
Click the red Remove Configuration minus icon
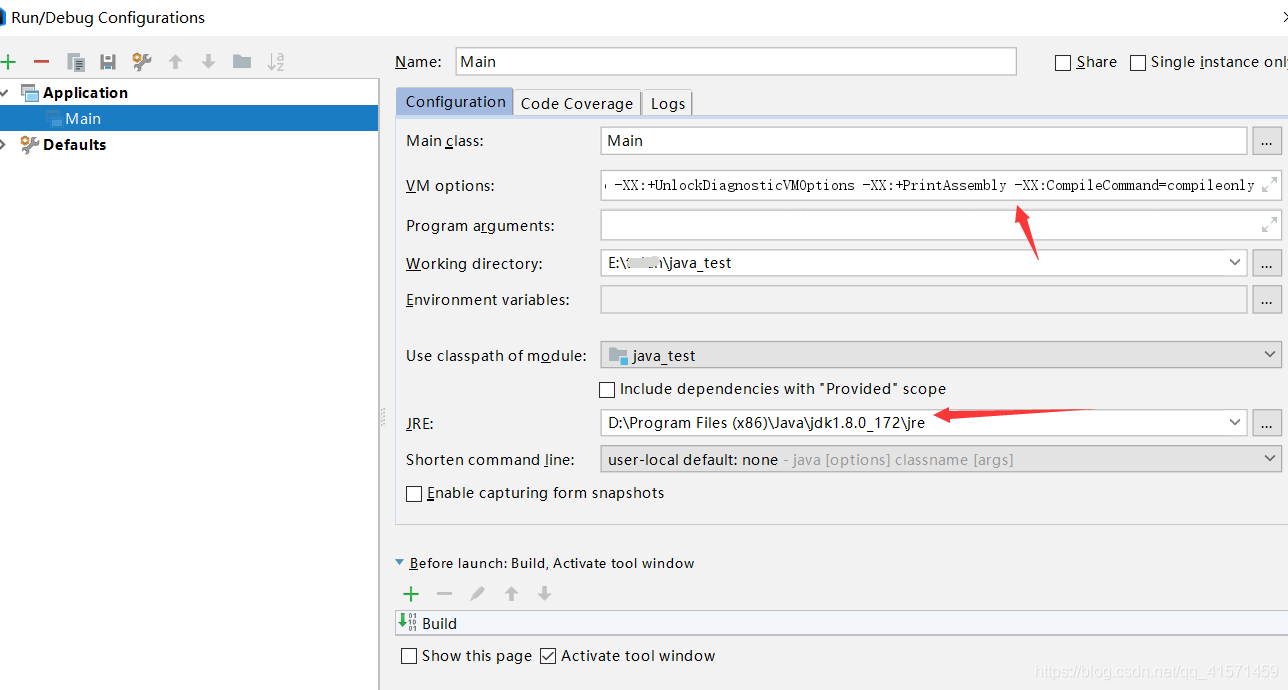[41, 62]
